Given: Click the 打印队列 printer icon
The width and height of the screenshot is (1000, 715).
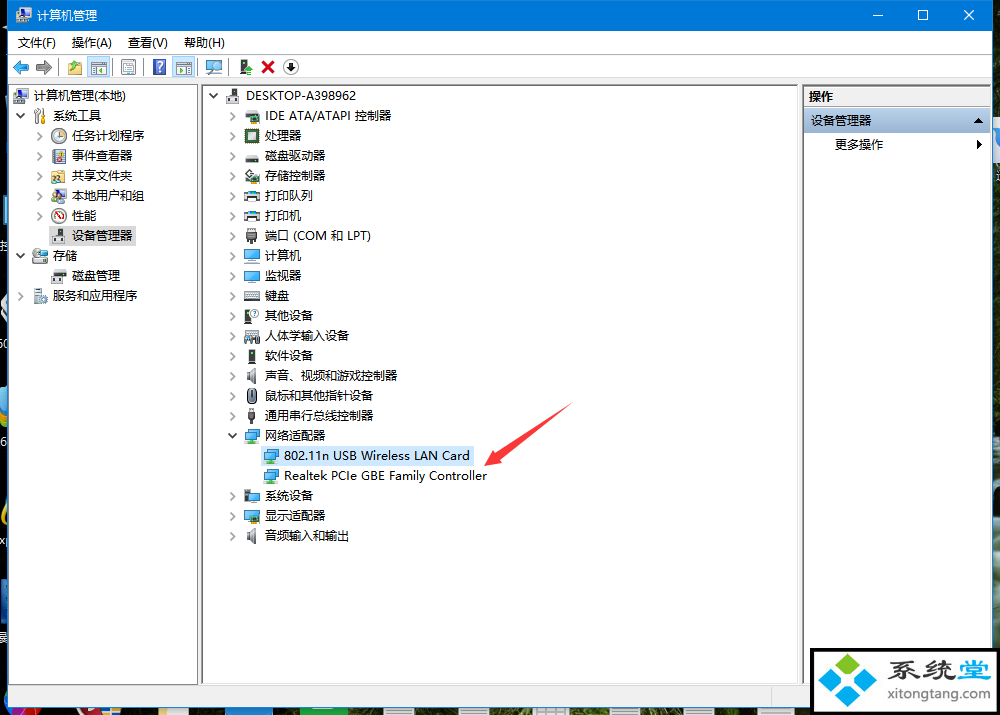Looking at the screenshot, I should coord(253,196).
